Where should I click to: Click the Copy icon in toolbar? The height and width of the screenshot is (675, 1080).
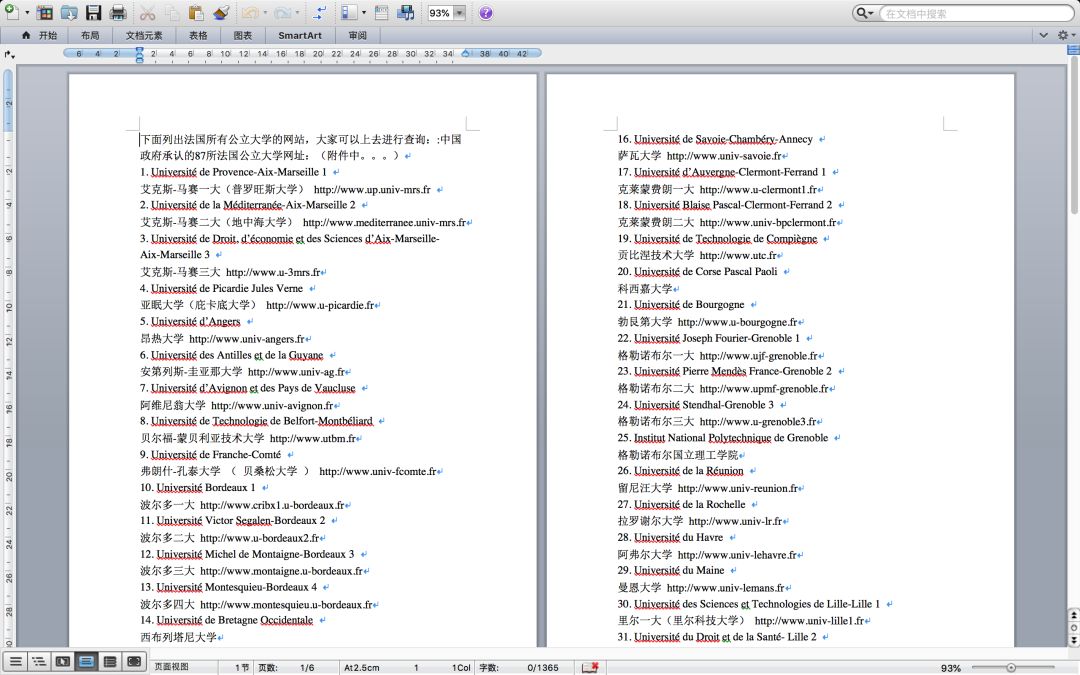pyautogui.click(x=172, y=12)
